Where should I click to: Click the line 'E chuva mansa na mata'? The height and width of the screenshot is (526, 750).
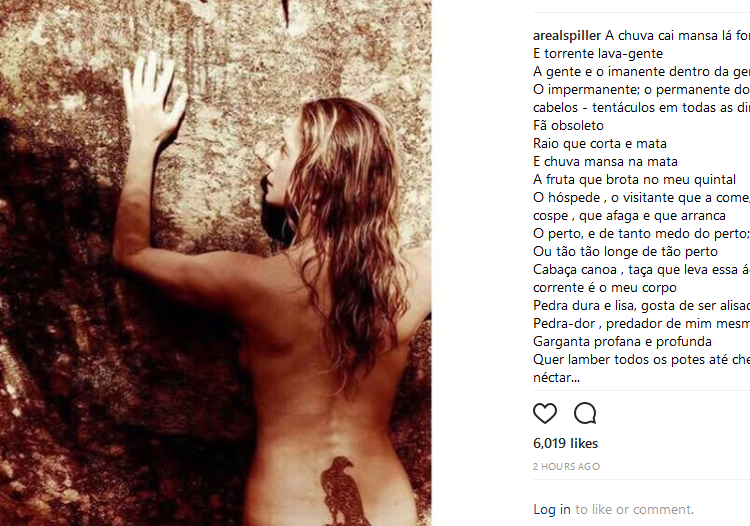605,162
